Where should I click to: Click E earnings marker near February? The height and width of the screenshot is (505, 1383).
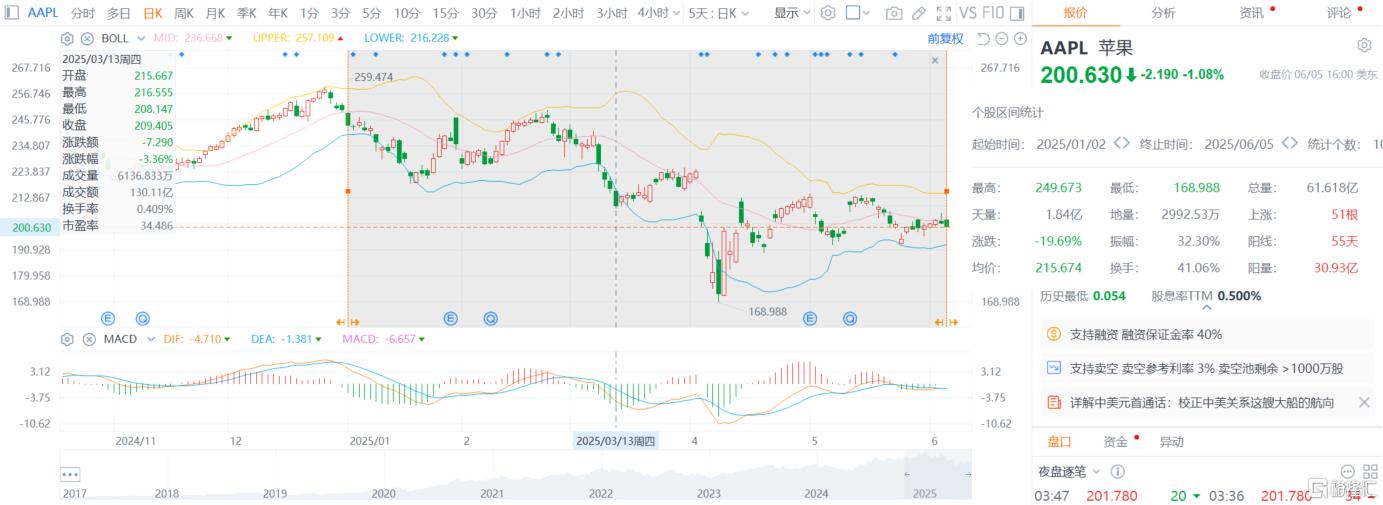451,318
